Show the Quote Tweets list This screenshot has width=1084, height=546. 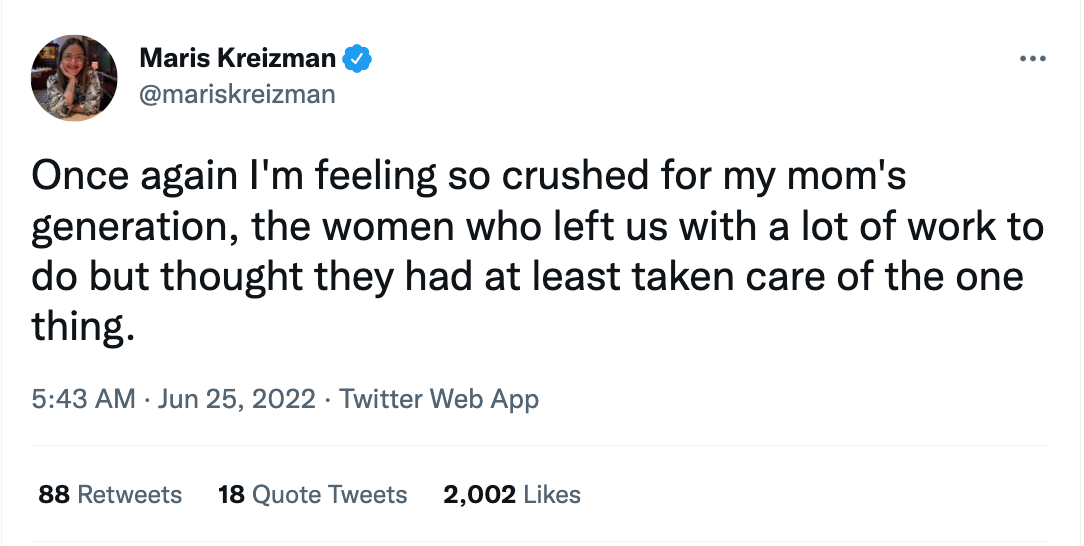tap(329, 494)
